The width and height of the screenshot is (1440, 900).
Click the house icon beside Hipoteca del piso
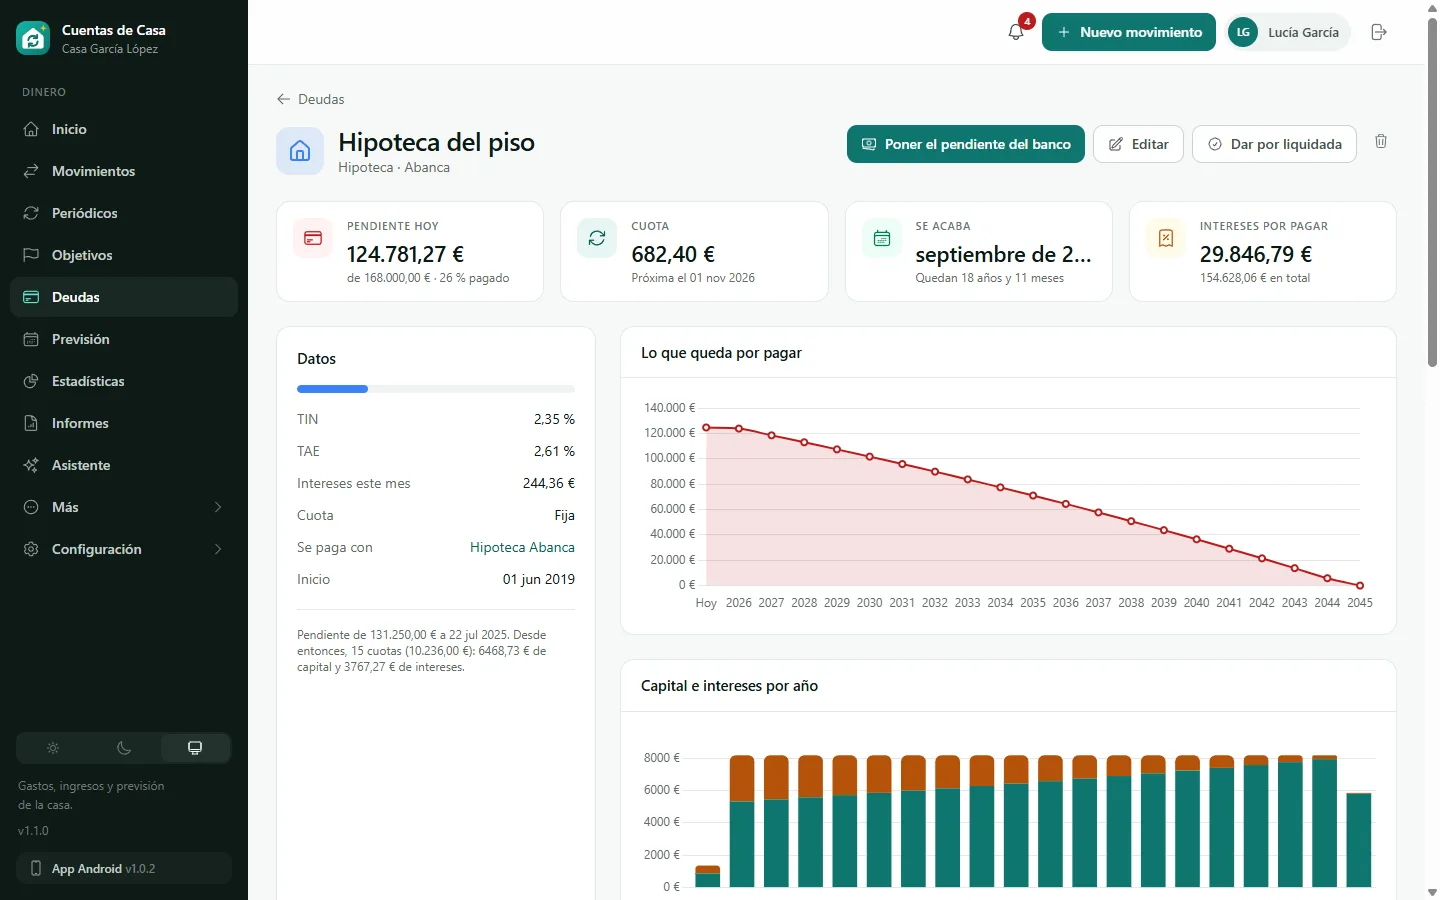(x=300, y=151)
